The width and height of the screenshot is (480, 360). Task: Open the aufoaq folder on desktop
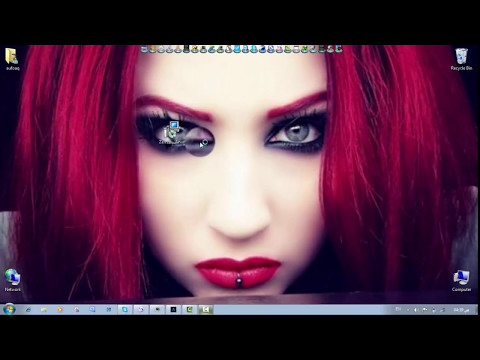click(12, 59)
